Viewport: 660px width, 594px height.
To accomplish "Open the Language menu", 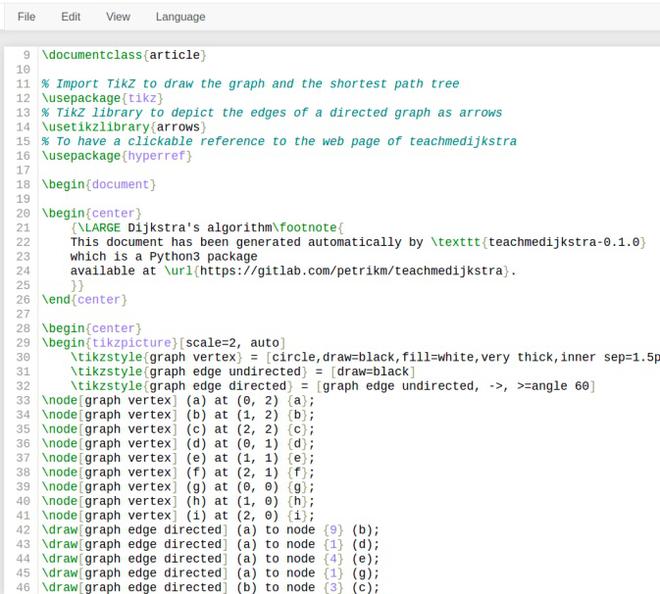I will click(180, 17).
